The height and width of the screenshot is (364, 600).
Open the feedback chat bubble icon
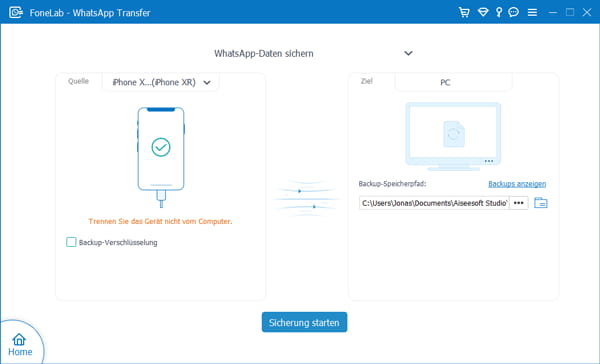(x=514, y=12)
